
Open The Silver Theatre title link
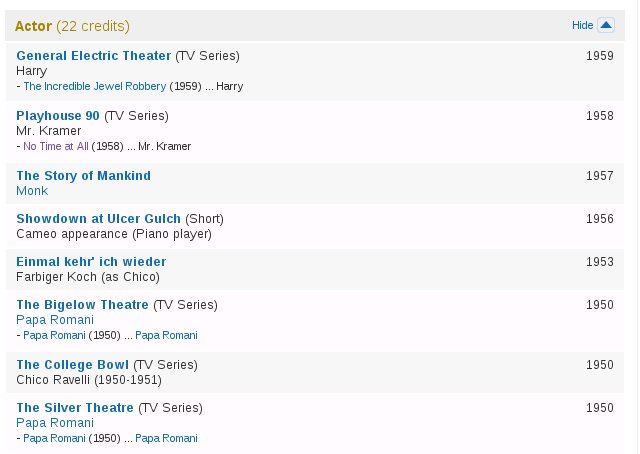[75, 408]
